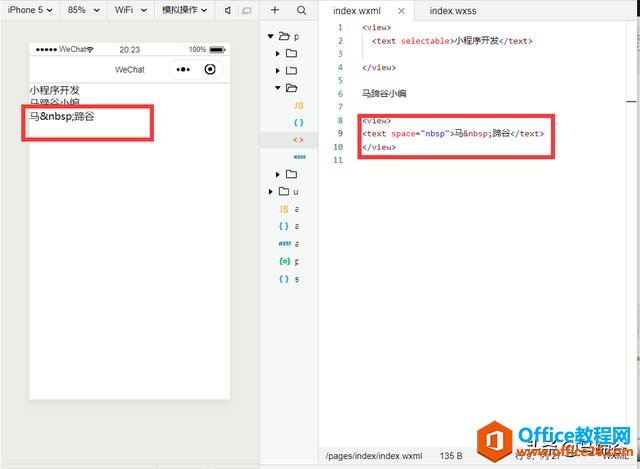Click the <view> tag on line 1
This screenshot has width=640, height=469.
pos(376,28)
